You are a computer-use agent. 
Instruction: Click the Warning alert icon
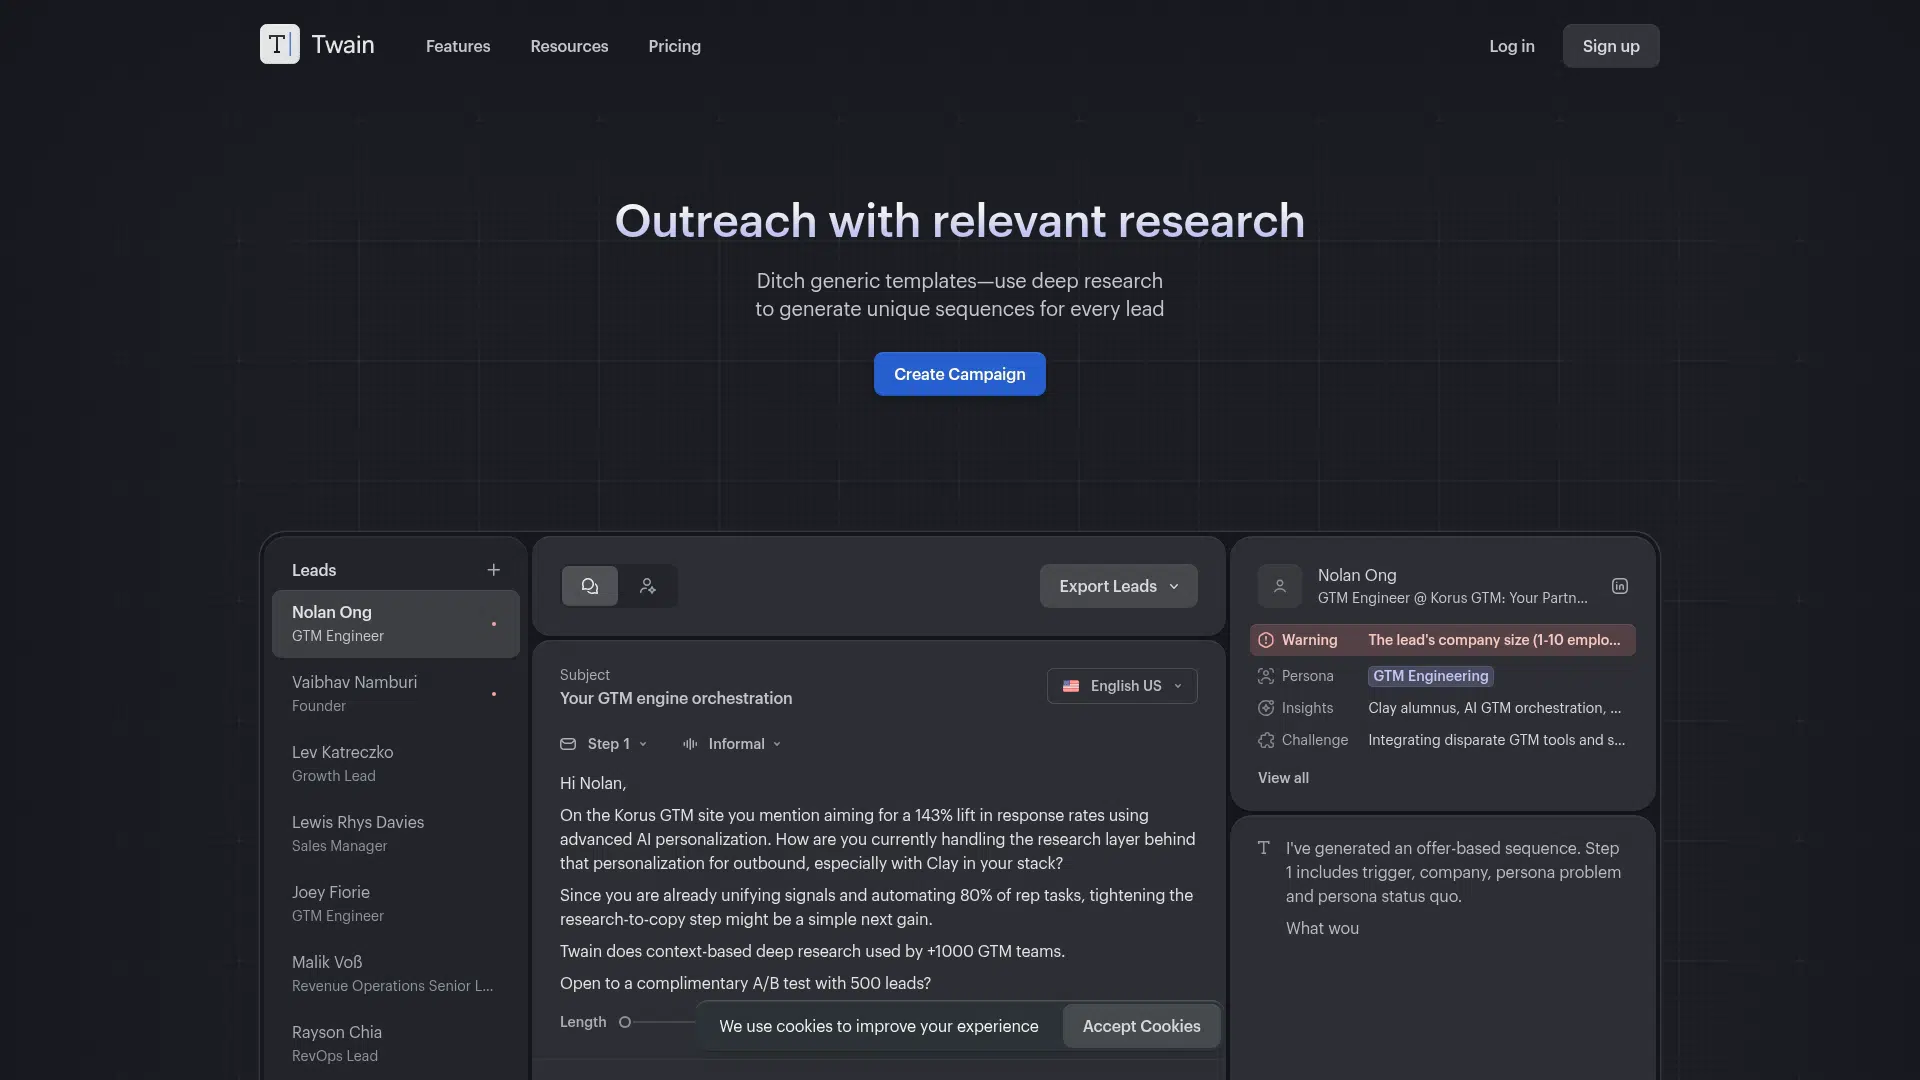point(1266,640)
